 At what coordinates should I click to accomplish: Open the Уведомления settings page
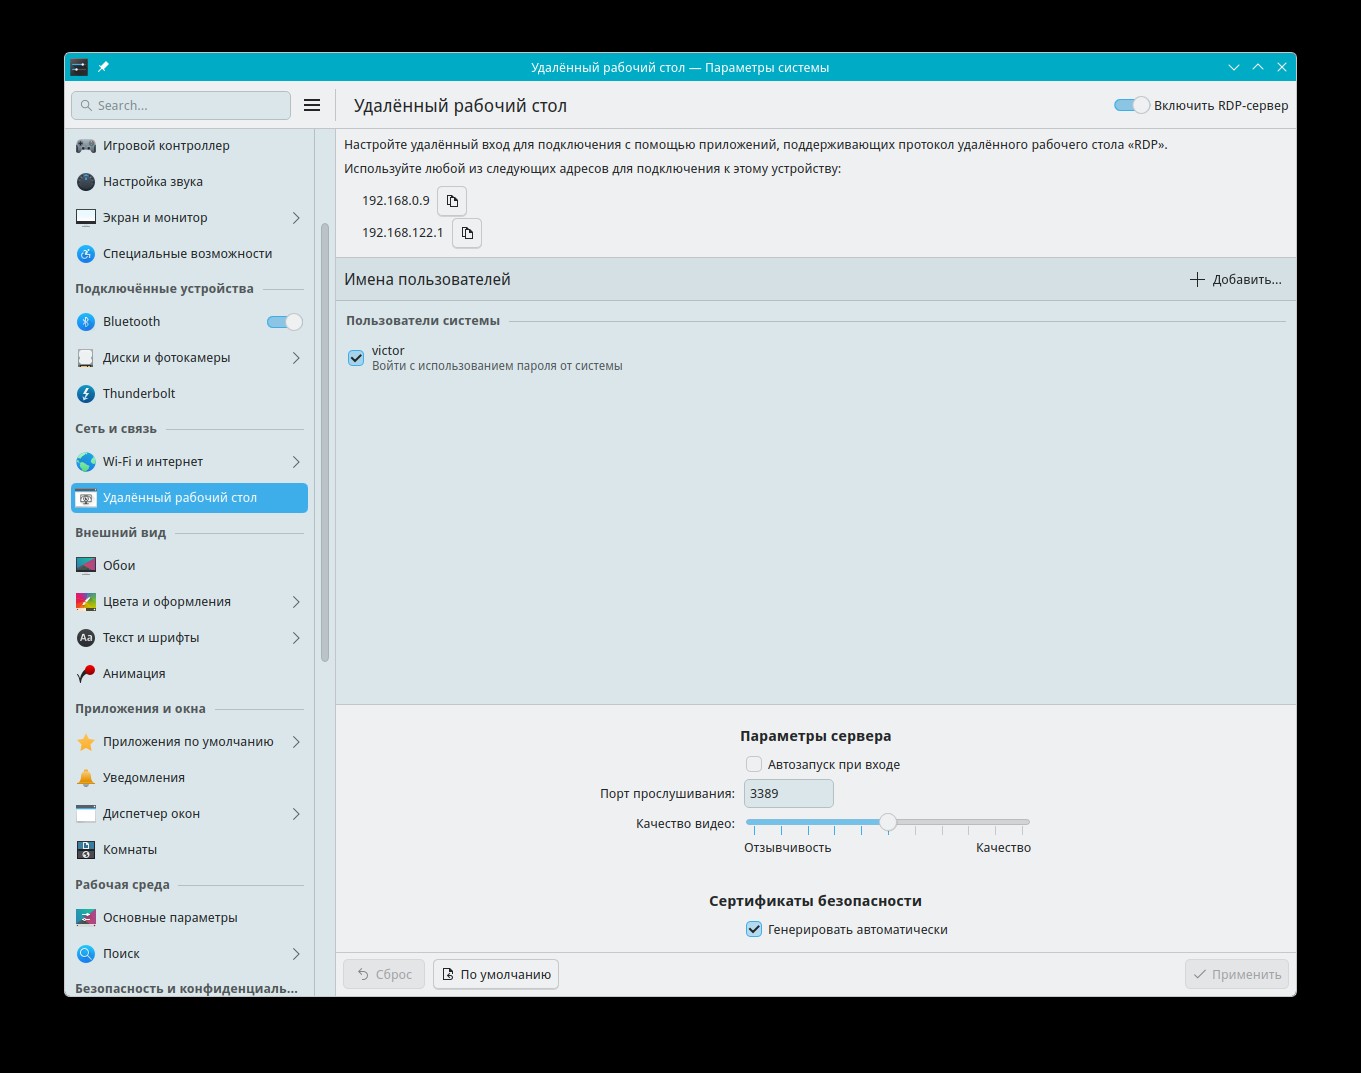pos(189,778)
